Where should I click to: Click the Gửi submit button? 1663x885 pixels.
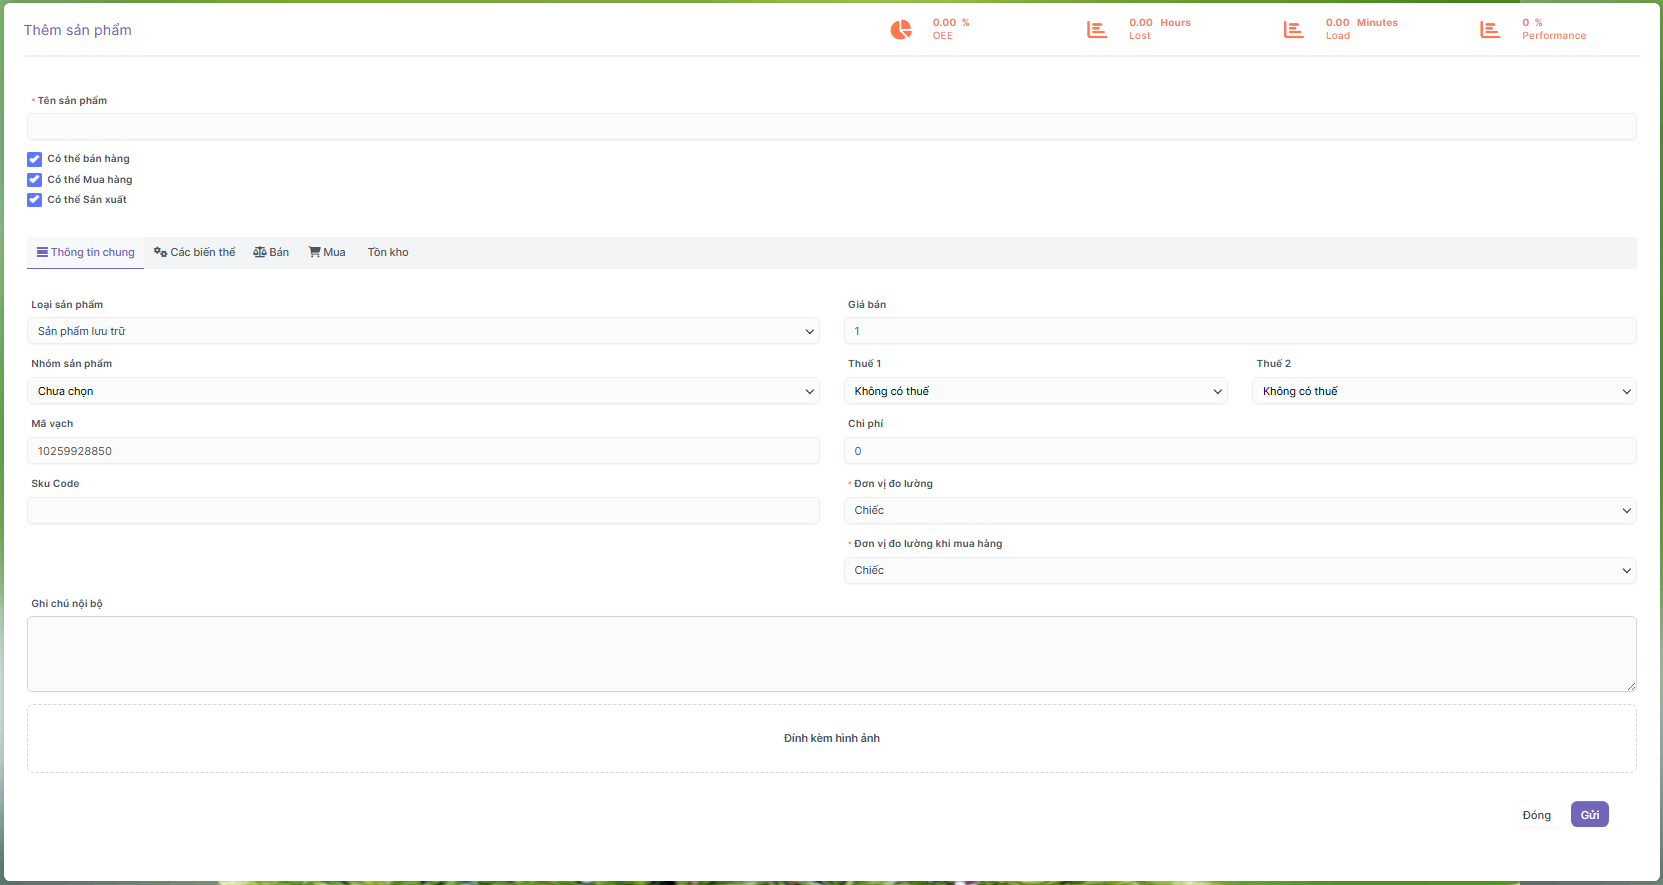[x=1589, y=815]
